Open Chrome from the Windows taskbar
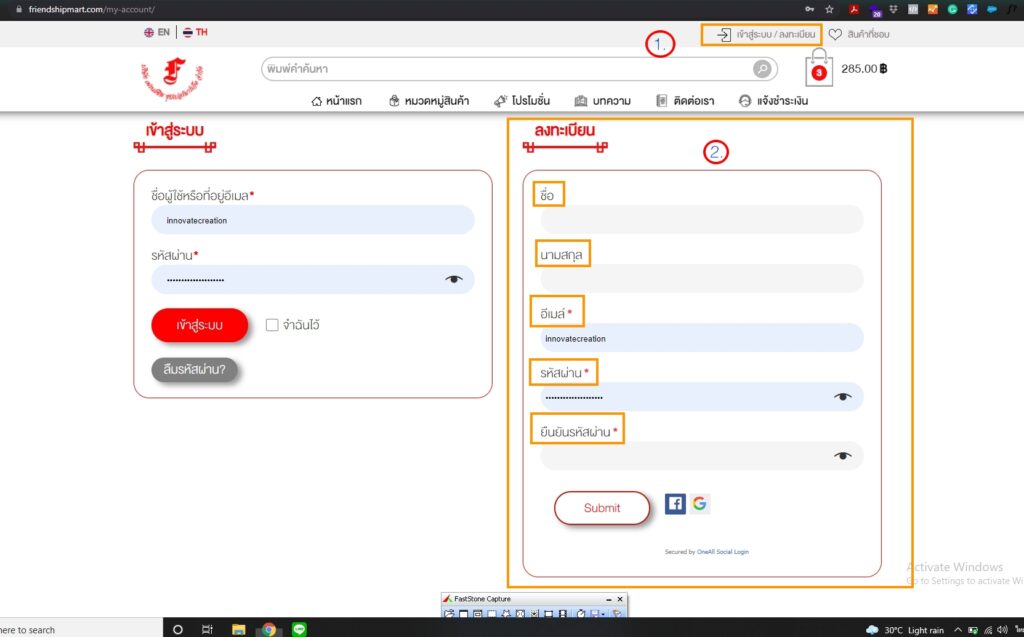 [x=268, y=629]
